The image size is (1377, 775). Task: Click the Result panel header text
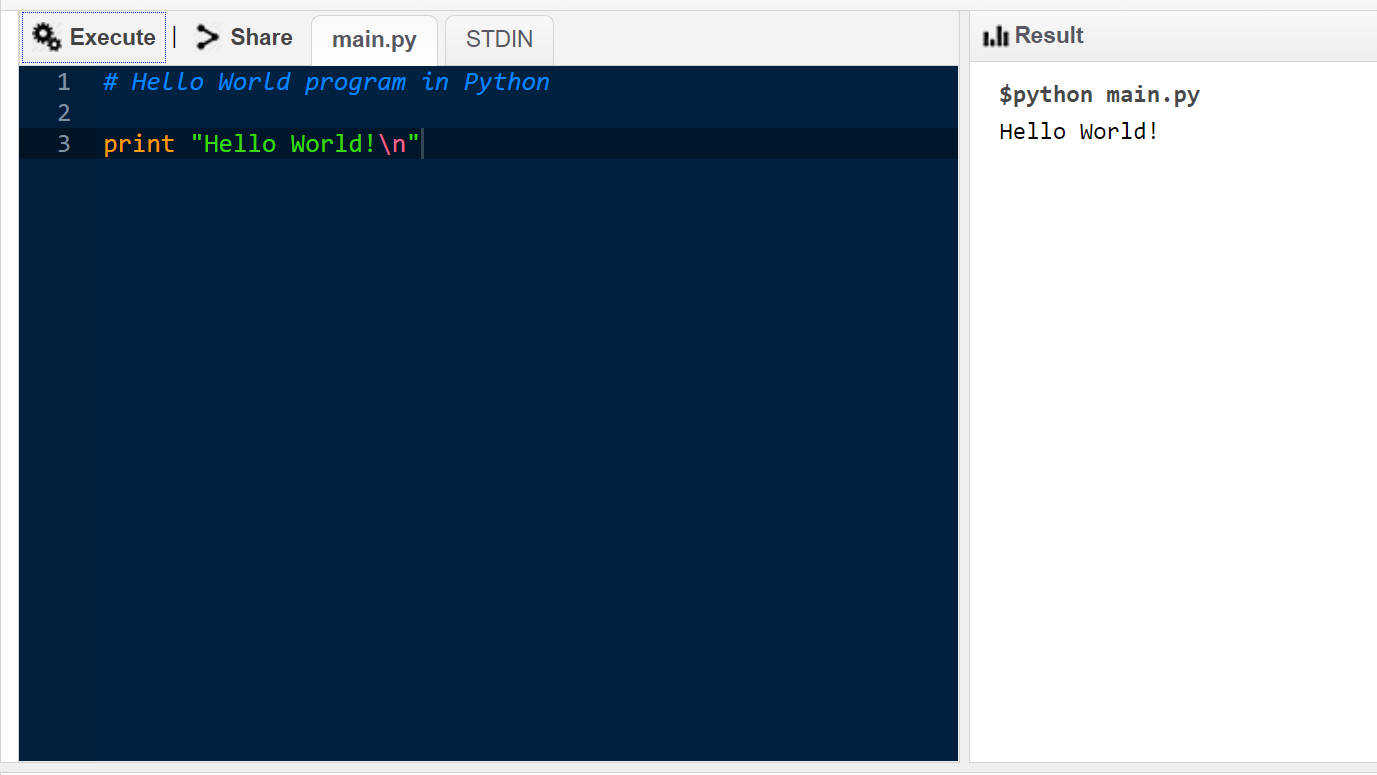point(1049,36)
